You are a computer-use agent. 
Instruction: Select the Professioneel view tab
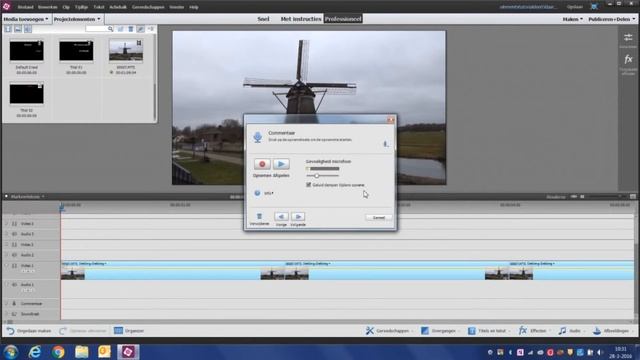point(343,19)
